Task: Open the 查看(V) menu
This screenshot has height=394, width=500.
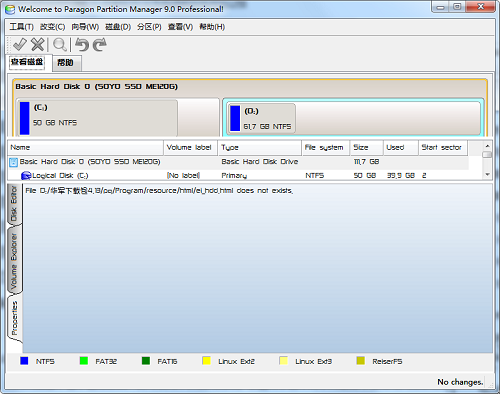Action: tap(180, 27)
